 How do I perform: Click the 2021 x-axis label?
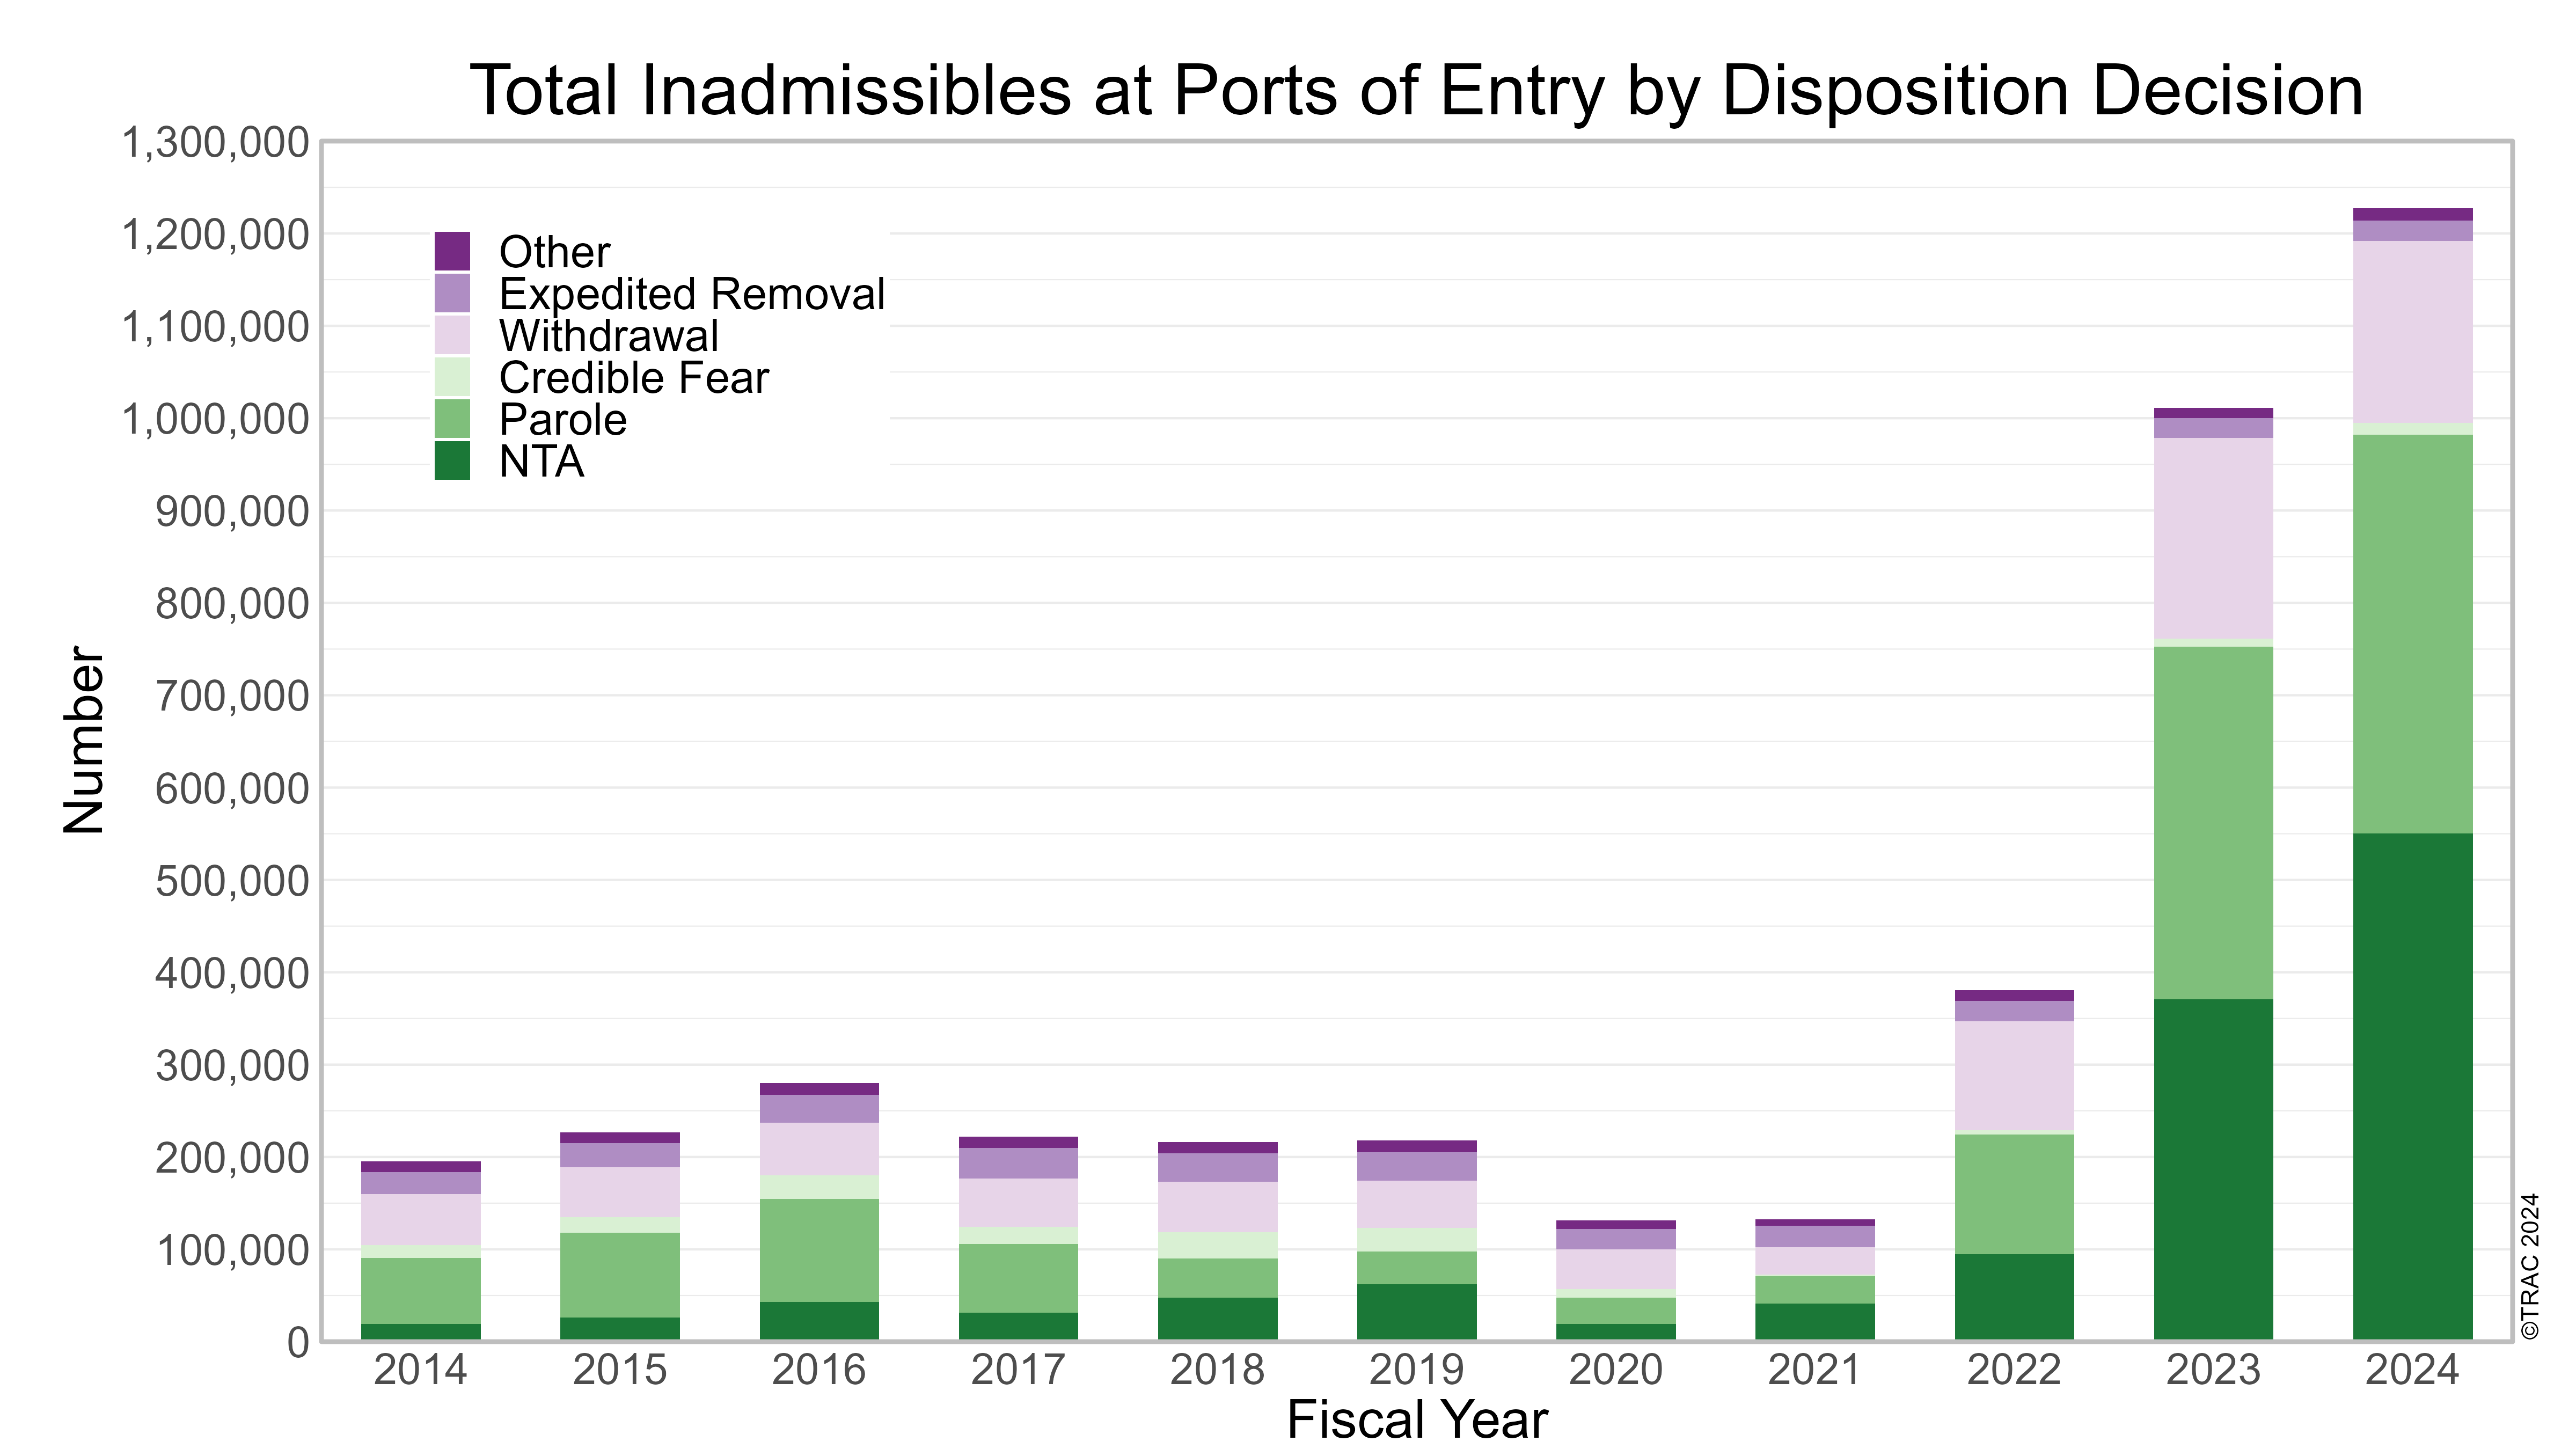pos(1814,1370)
